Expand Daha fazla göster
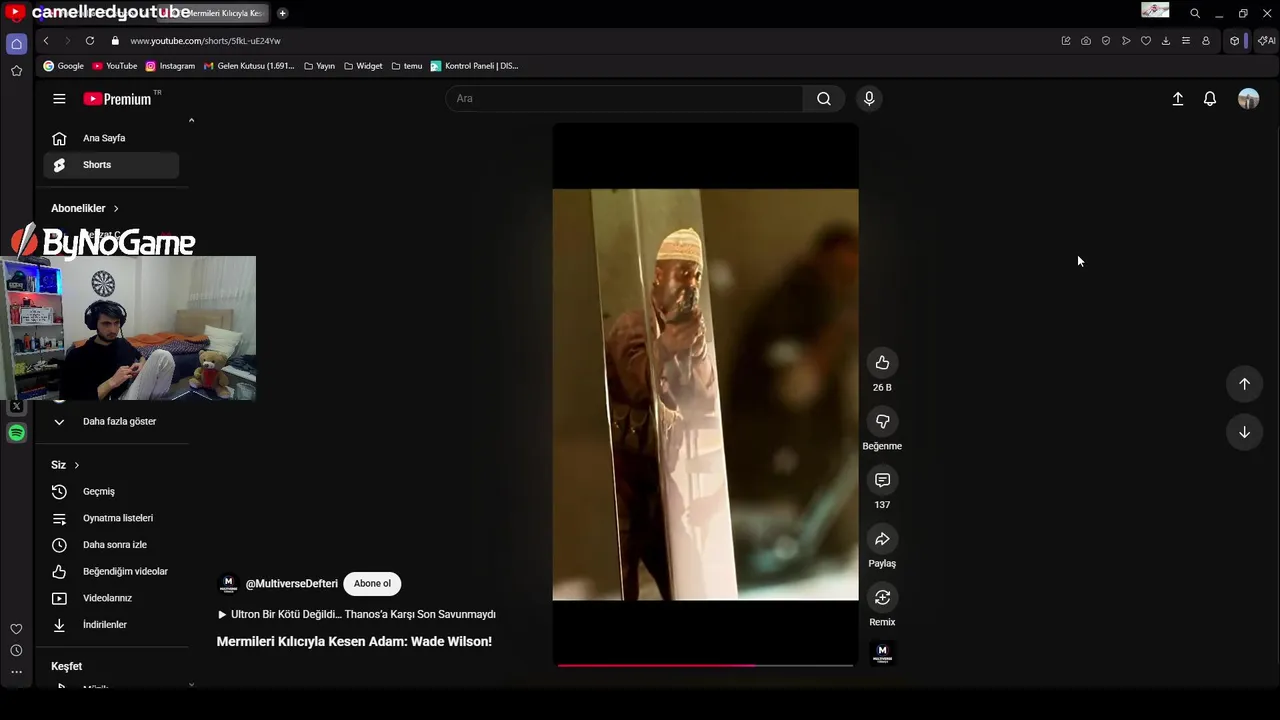The height and width of the screenshot is (720, 1280). coord(111,422)
